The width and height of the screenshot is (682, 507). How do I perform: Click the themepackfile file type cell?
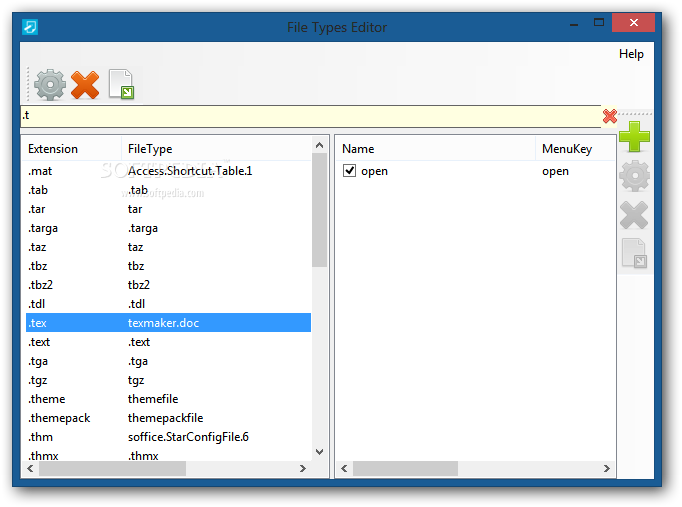coord(165,418)
